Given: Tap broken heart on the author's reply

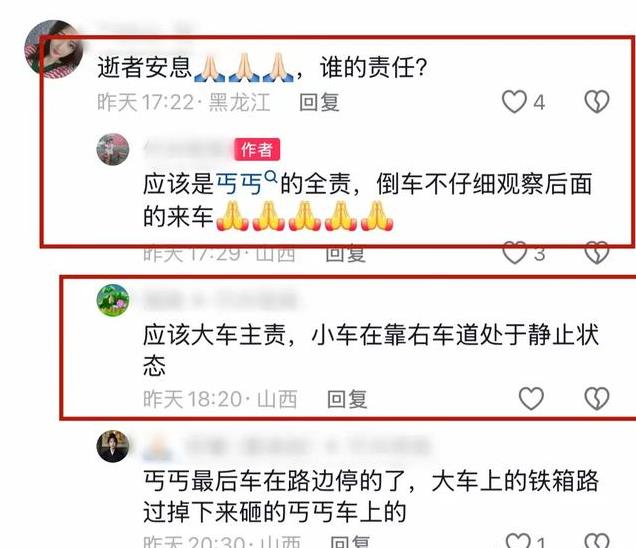Looking at the screenshot, I should tap(597, 254).
